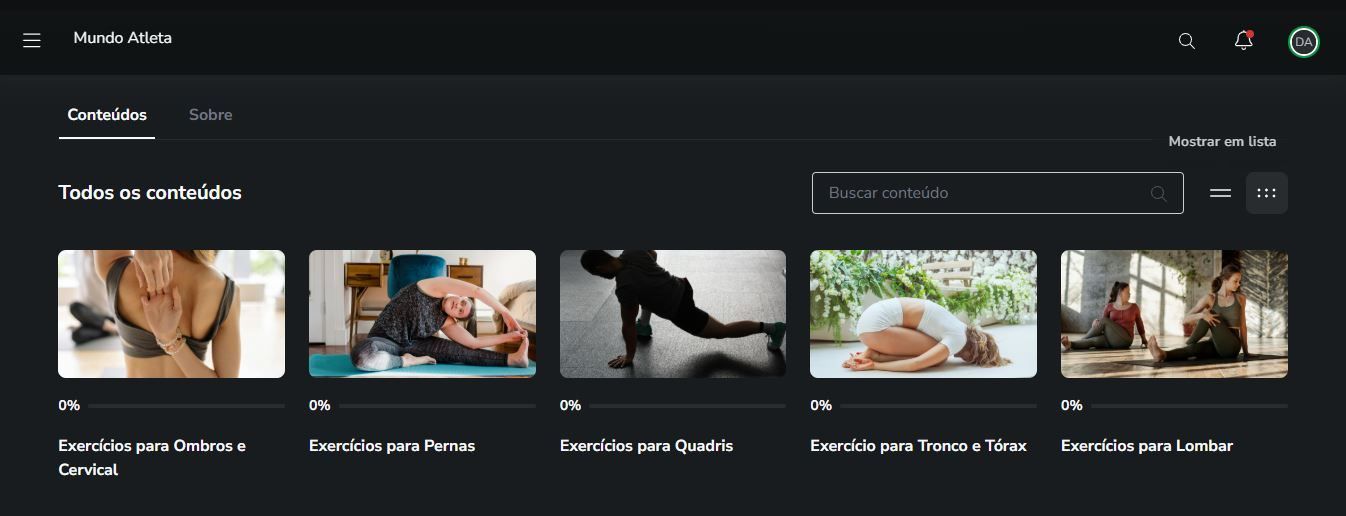This screenshot has height=516, width=1346.
Task: Click the Mundo Atleta title link
Action: [122, 38]
